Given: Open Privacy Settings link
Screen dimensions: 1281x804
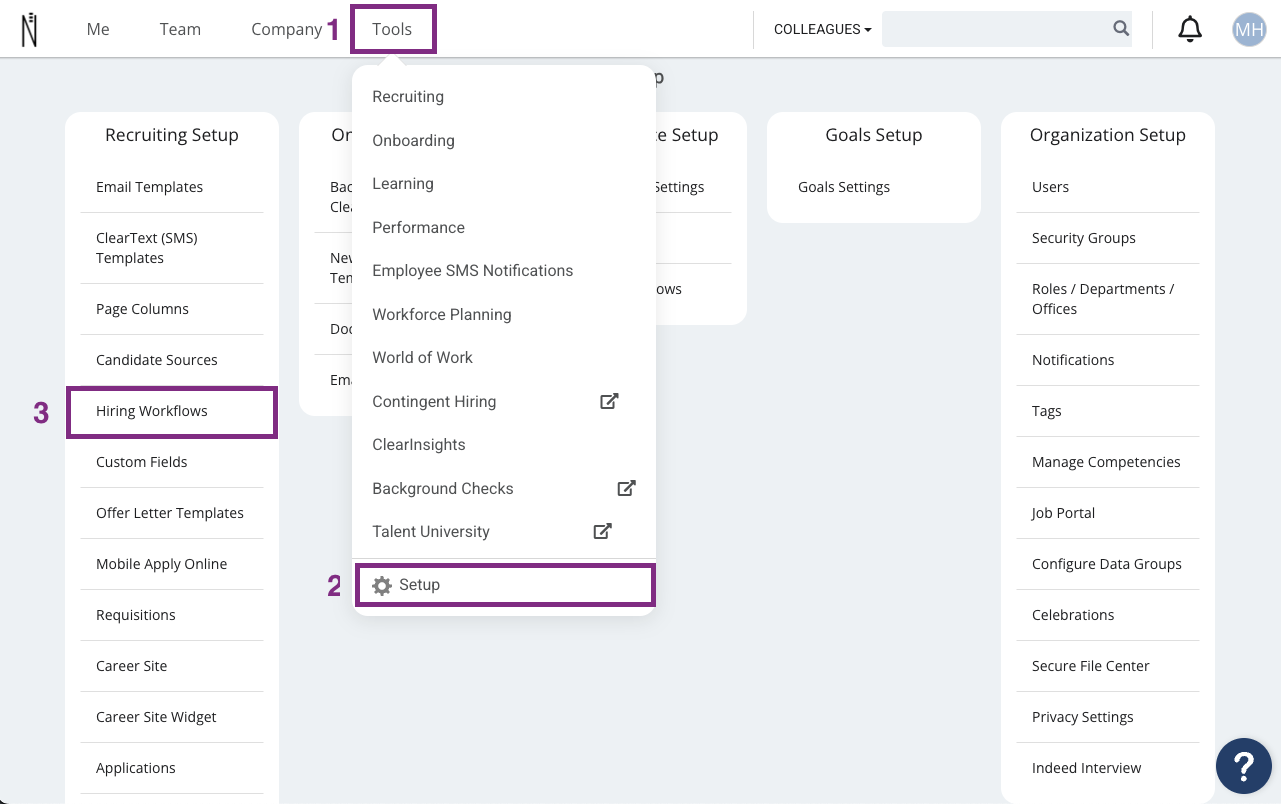Looking at the screenshot, I should pos(1083,717).
